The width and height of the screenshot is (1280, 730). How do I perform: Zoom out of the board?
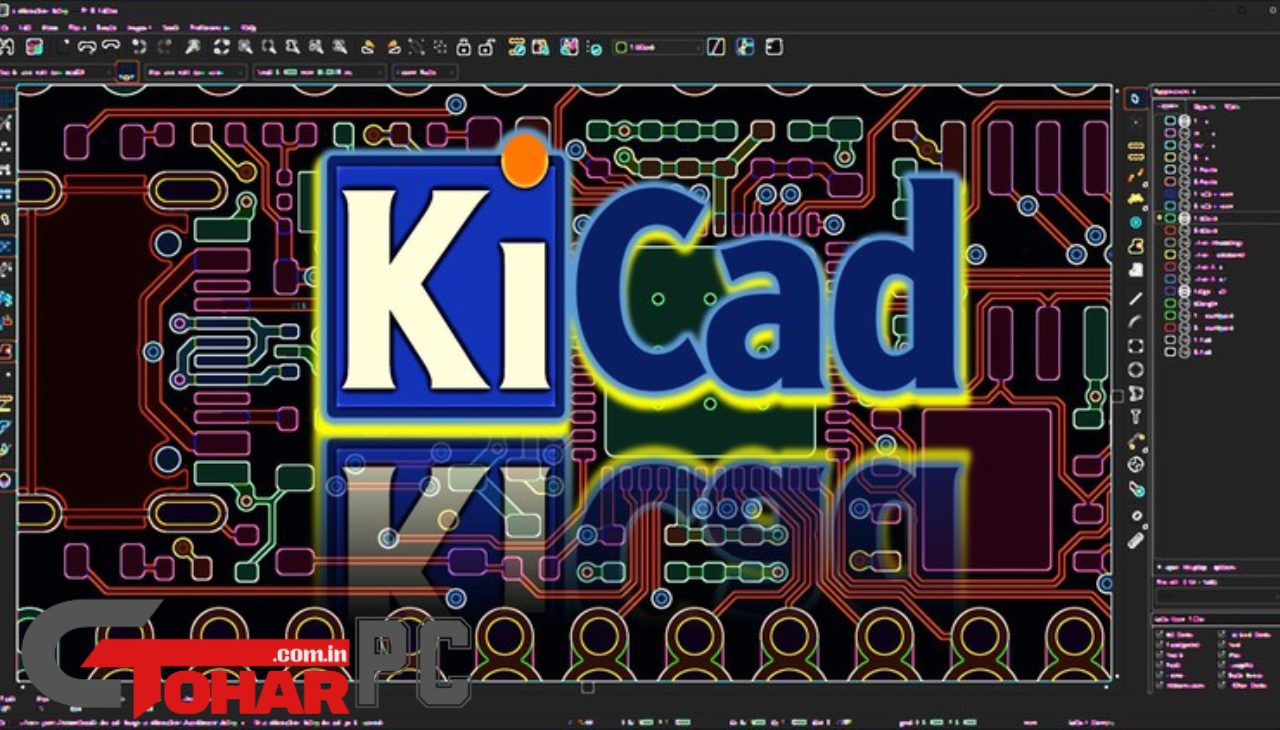click(268, 47)
